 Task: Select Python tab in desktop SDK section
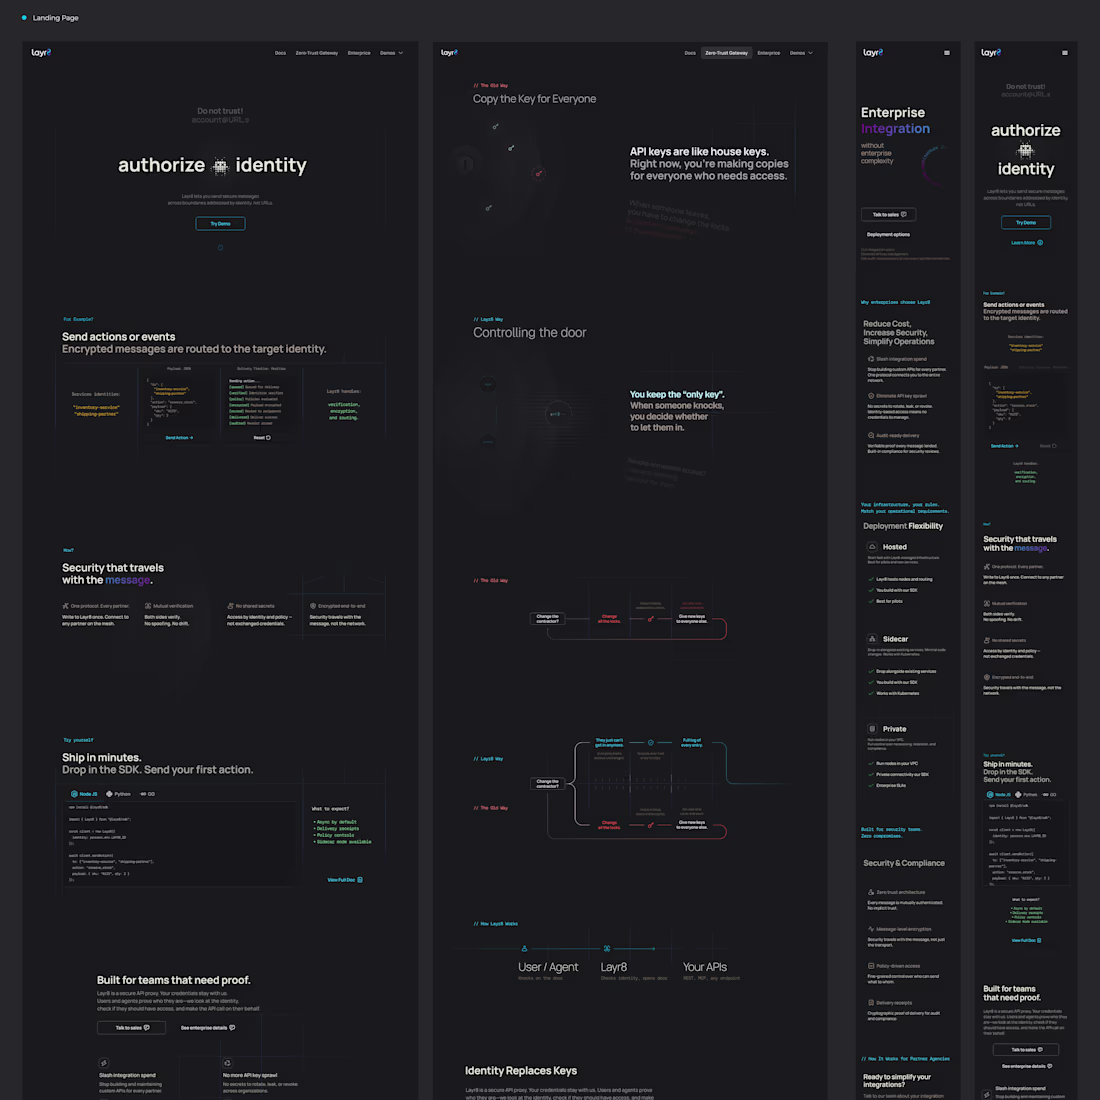coord(119,793)
